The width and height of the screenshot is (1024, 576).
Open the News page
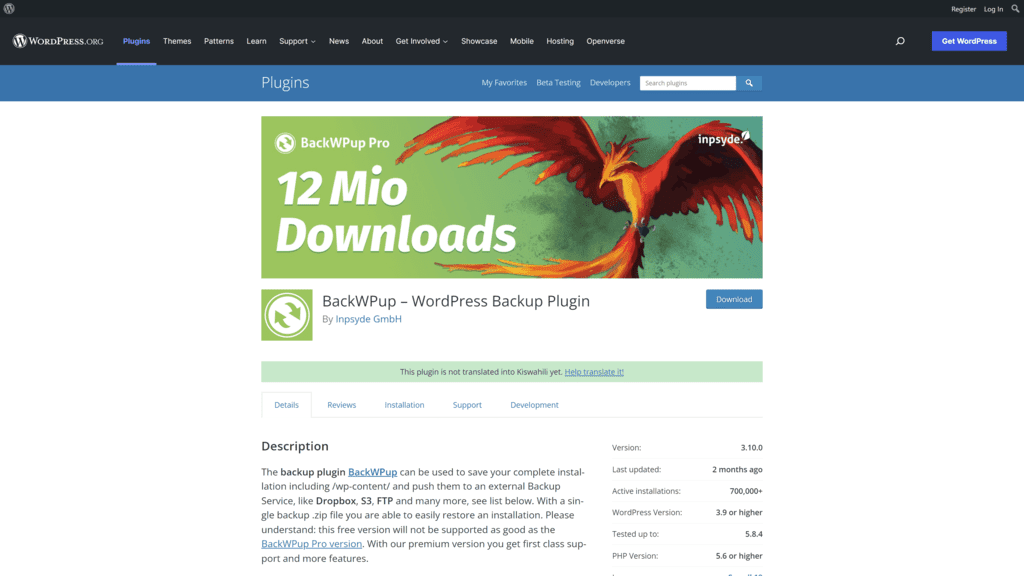coord(339,41)
